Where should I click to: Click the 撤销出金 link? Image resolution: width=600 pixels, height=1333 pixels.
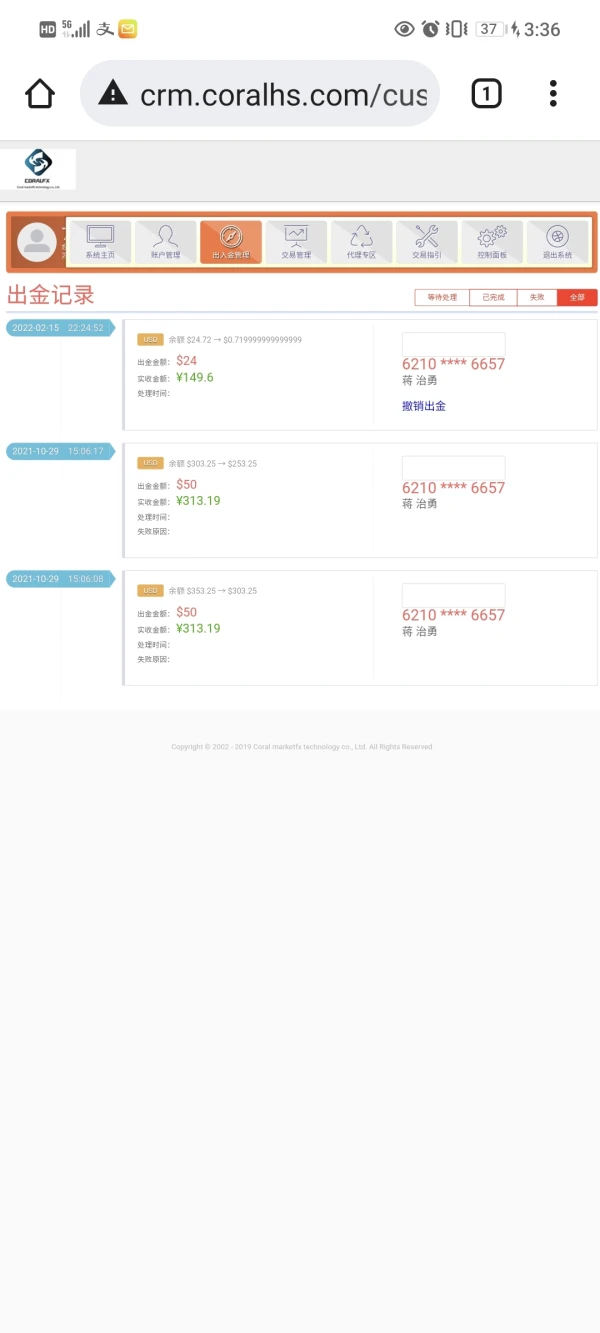click(x=424, y=406)
